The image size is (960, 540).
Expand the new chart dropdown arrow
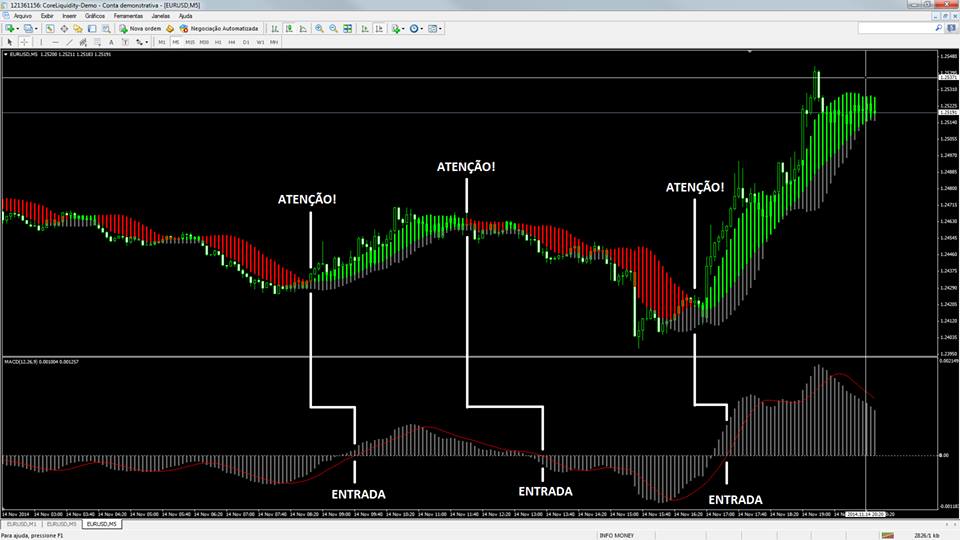[x=18, y=29]
